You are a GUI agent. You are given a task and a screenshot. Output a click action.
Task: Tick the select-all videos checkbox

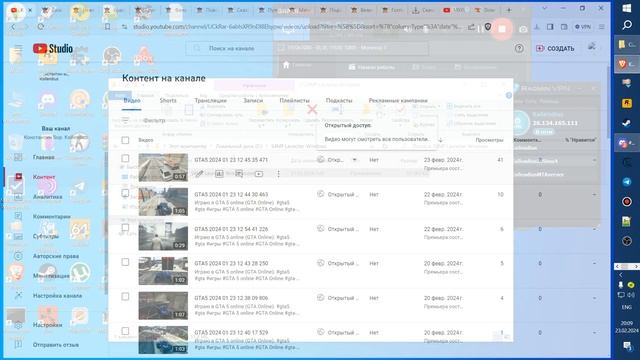click(125, 140)
